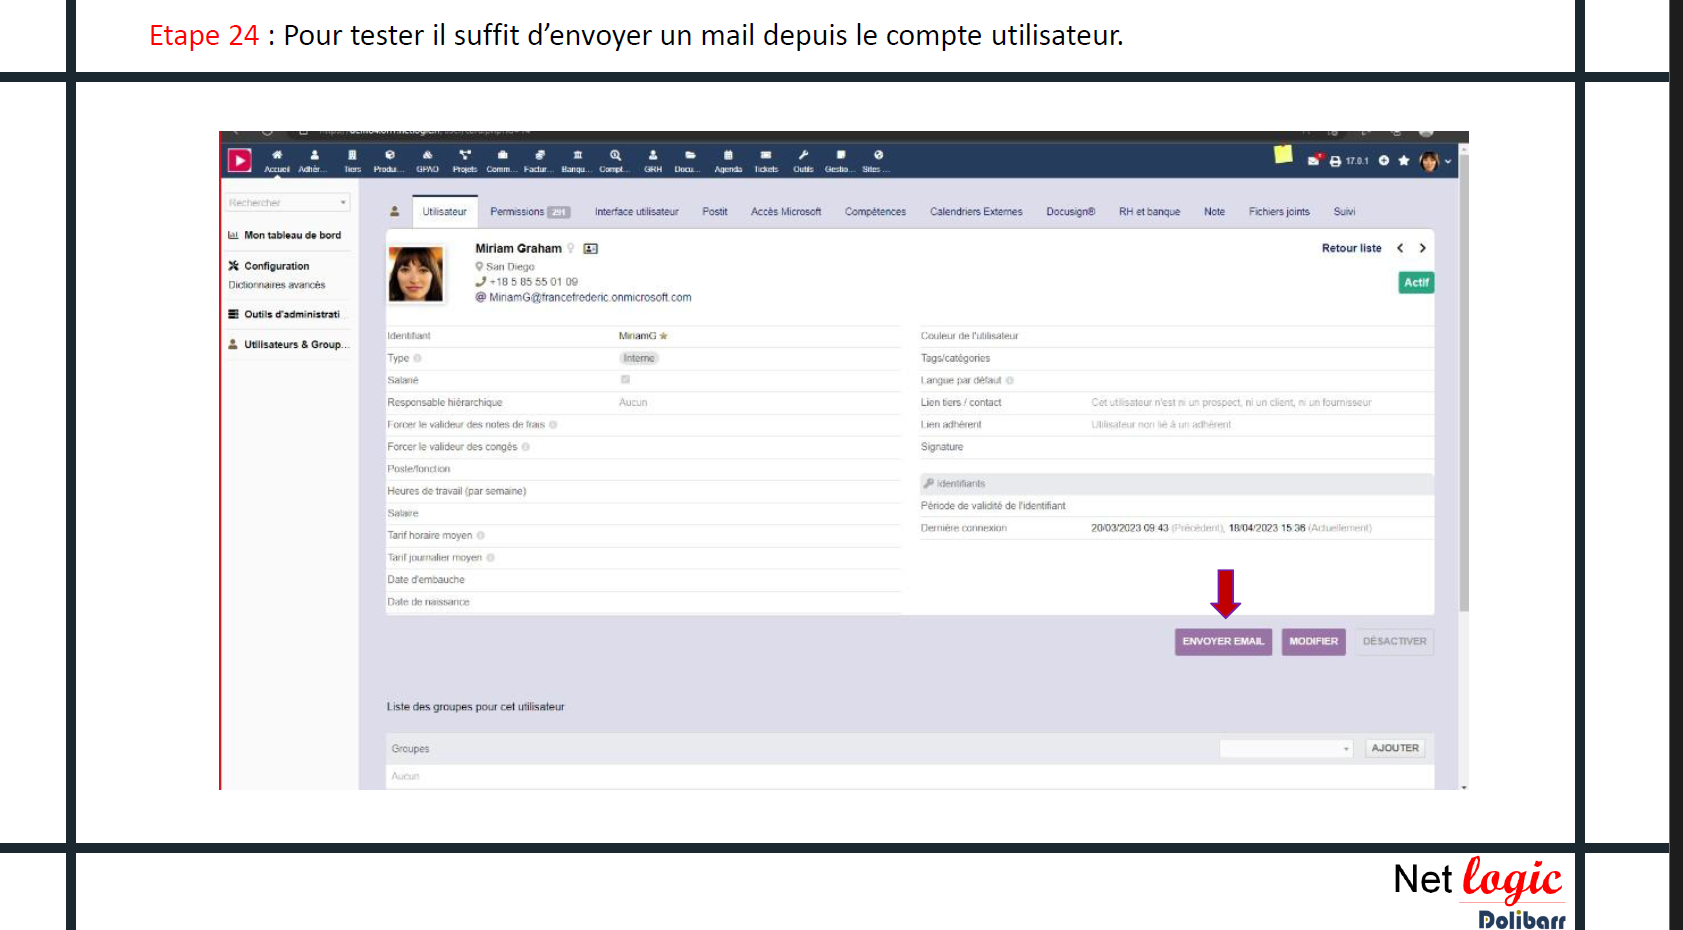The width and height of the screenshot is (1683, 930).
Task: Click the printer icon in top bar
Action: 1335,161
